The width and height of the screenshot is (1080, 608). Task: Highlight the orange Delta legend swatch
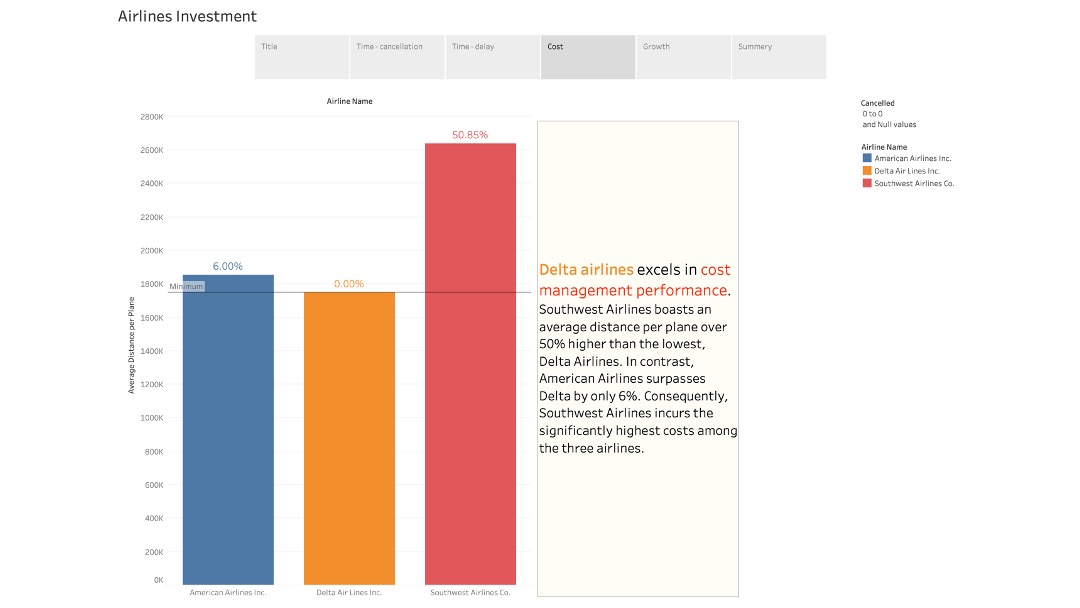867,171
